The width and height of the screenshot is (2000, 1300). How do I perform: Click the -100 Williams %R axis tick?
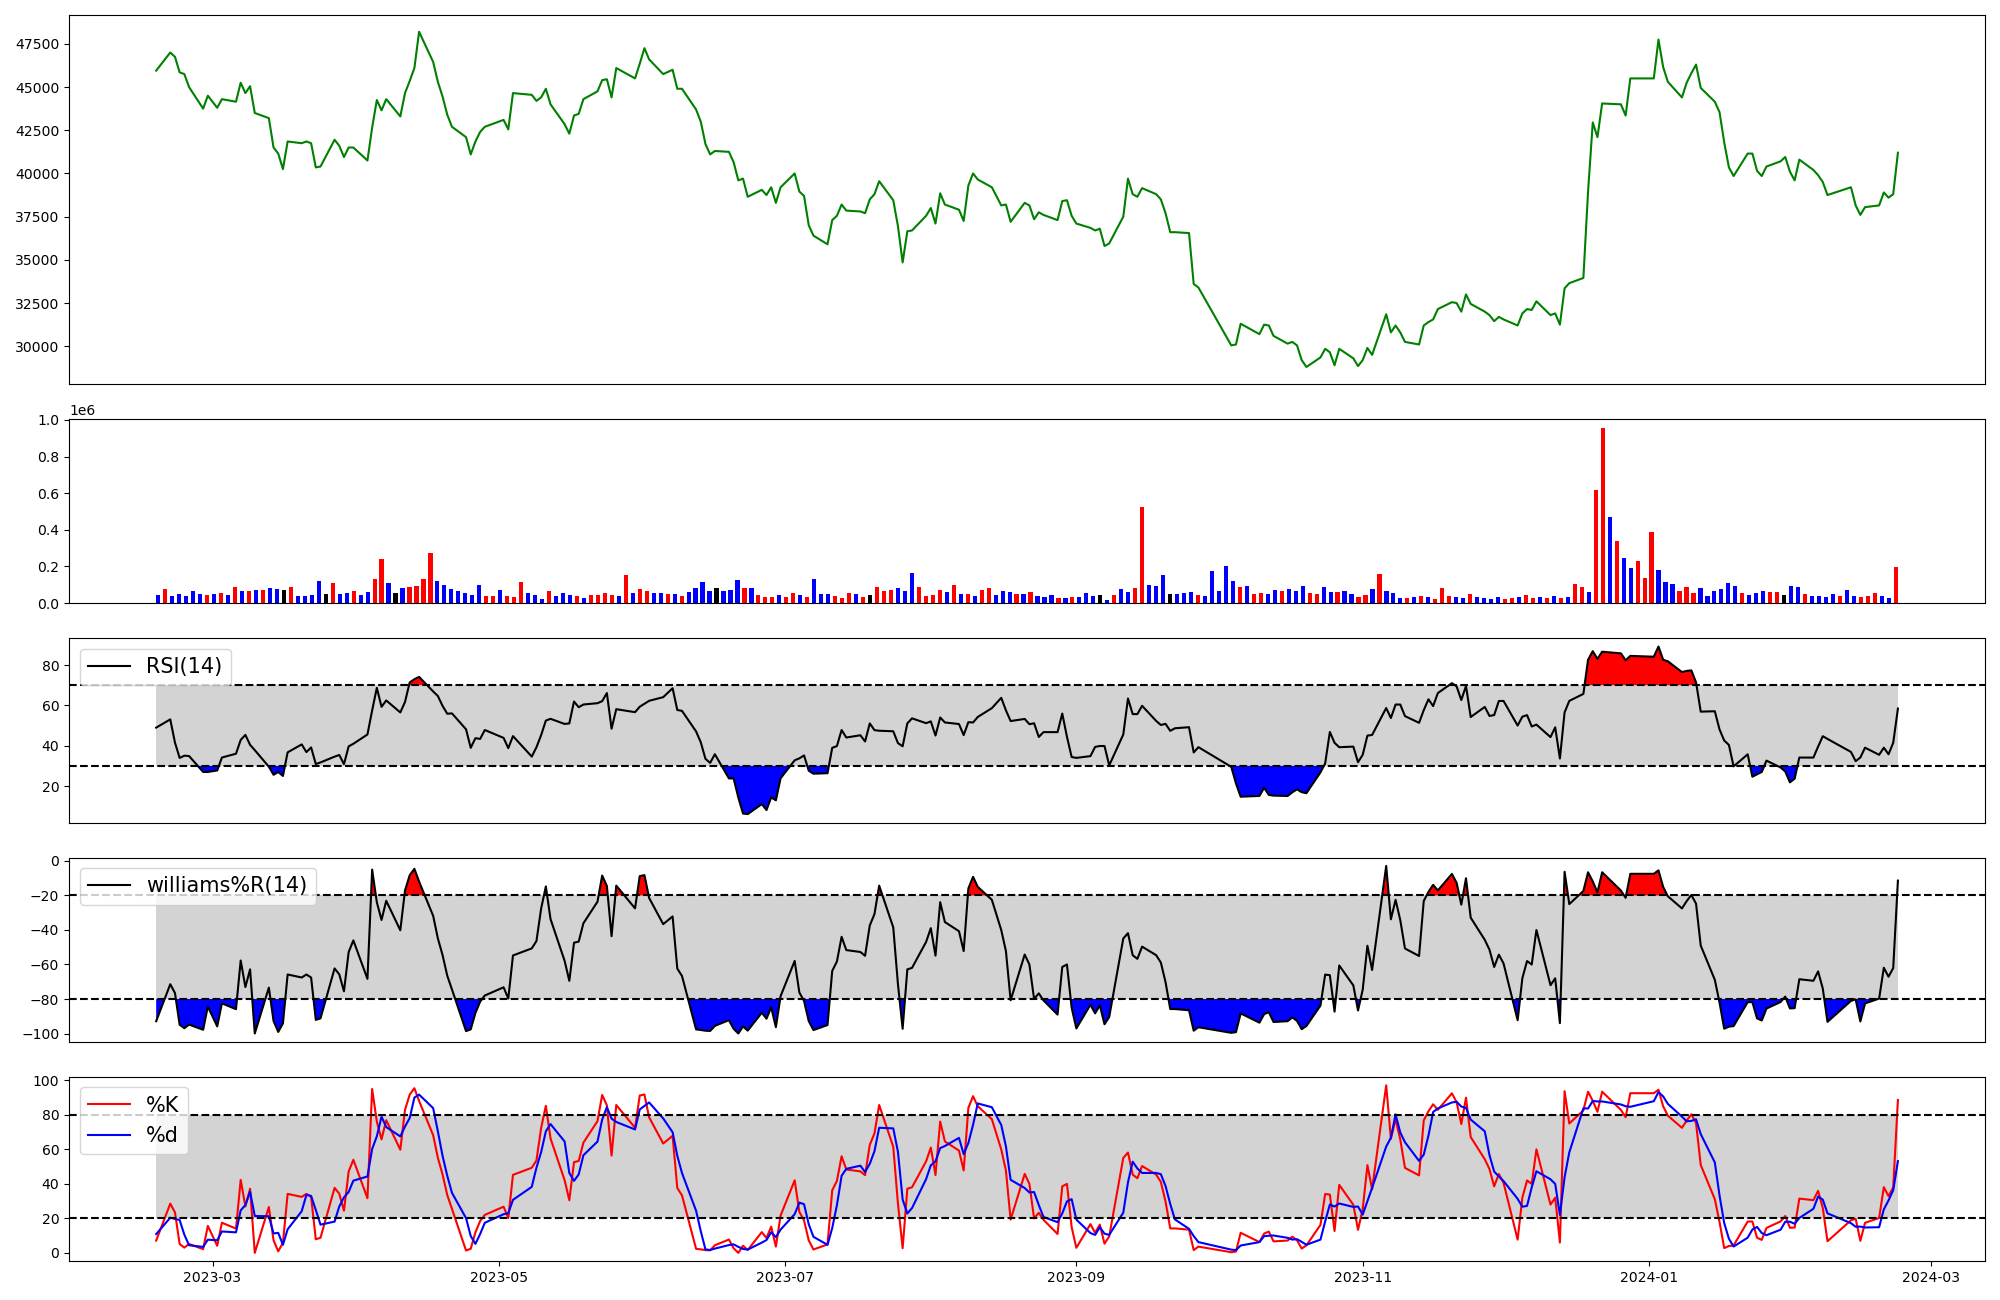coord(43,1034)
